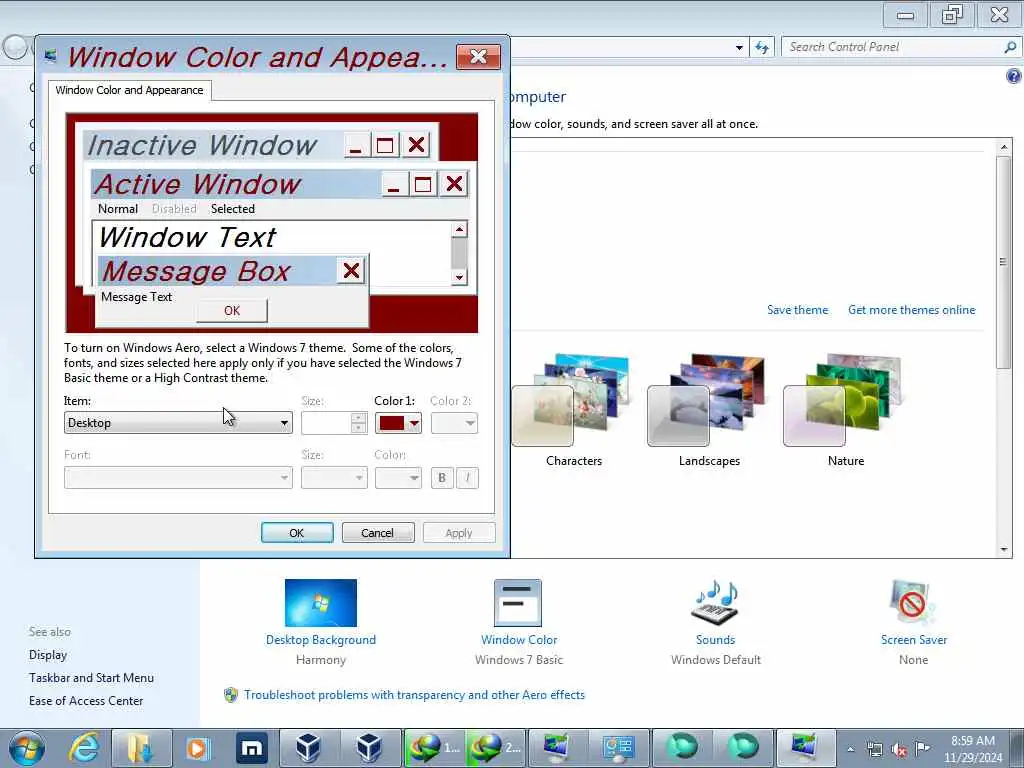Open the Window Color icon
The height and width of the screenshot is (768, 1024).
tap(518, 603)
